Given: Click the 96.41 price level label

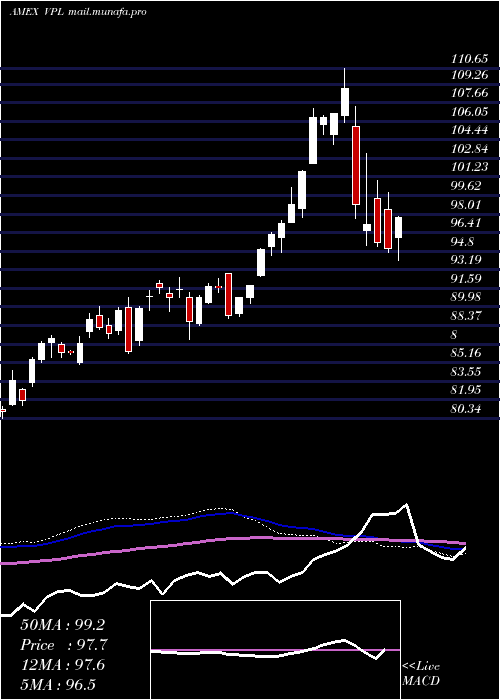Looking at the screenshot, I should 467,223.
